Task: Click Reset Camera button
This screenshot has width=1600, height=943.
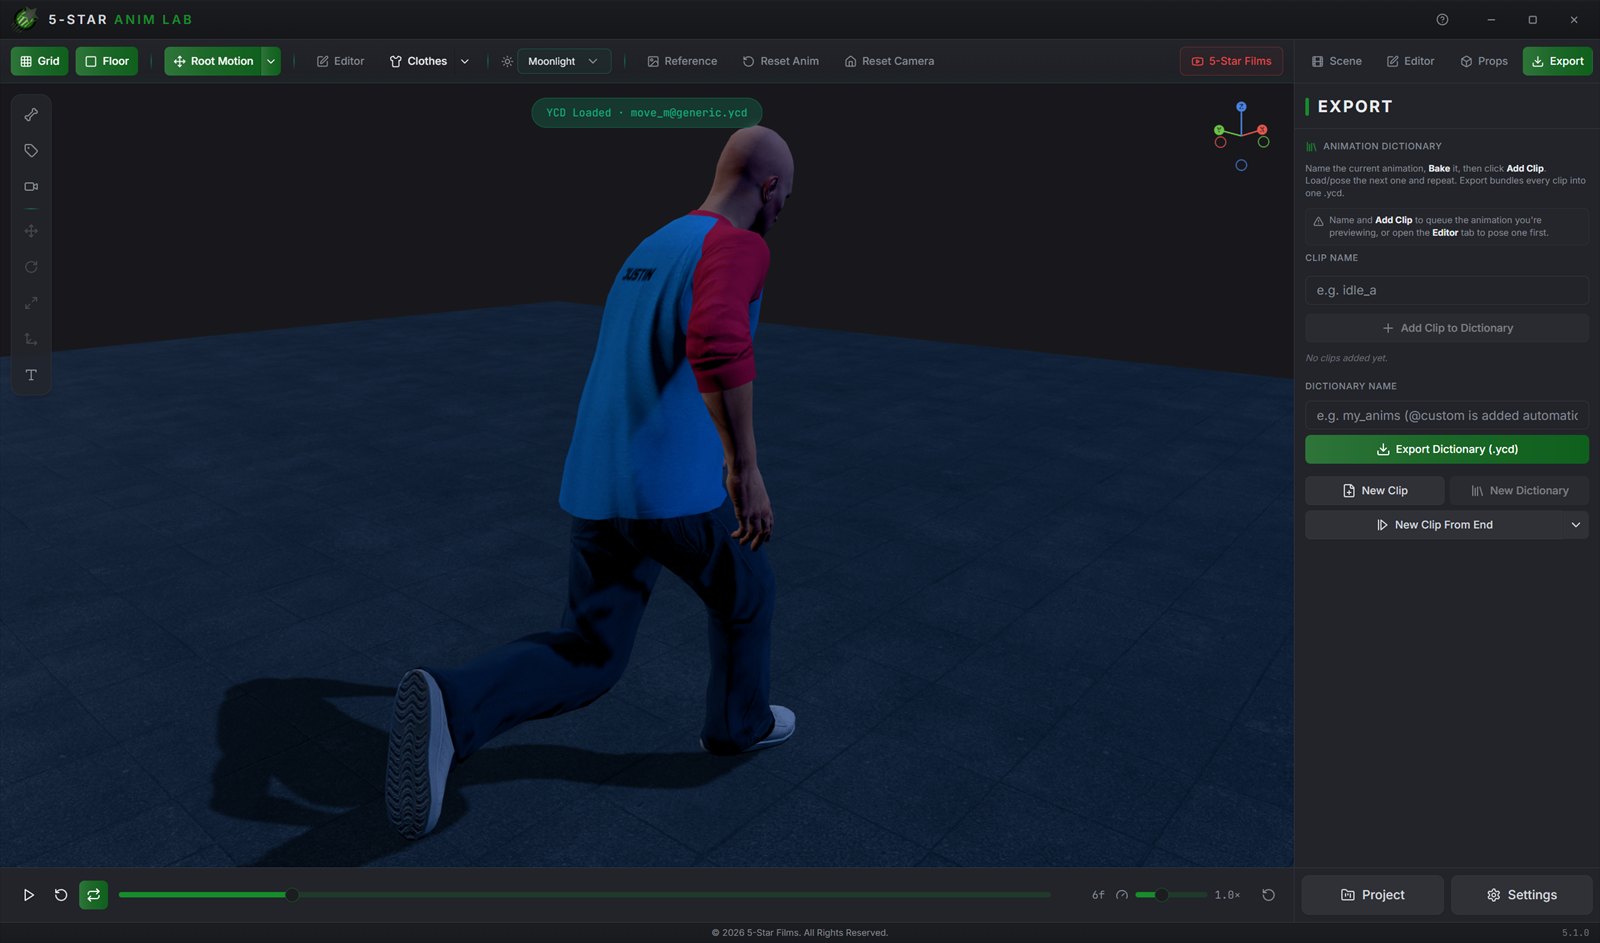Action: coord(889,61)
